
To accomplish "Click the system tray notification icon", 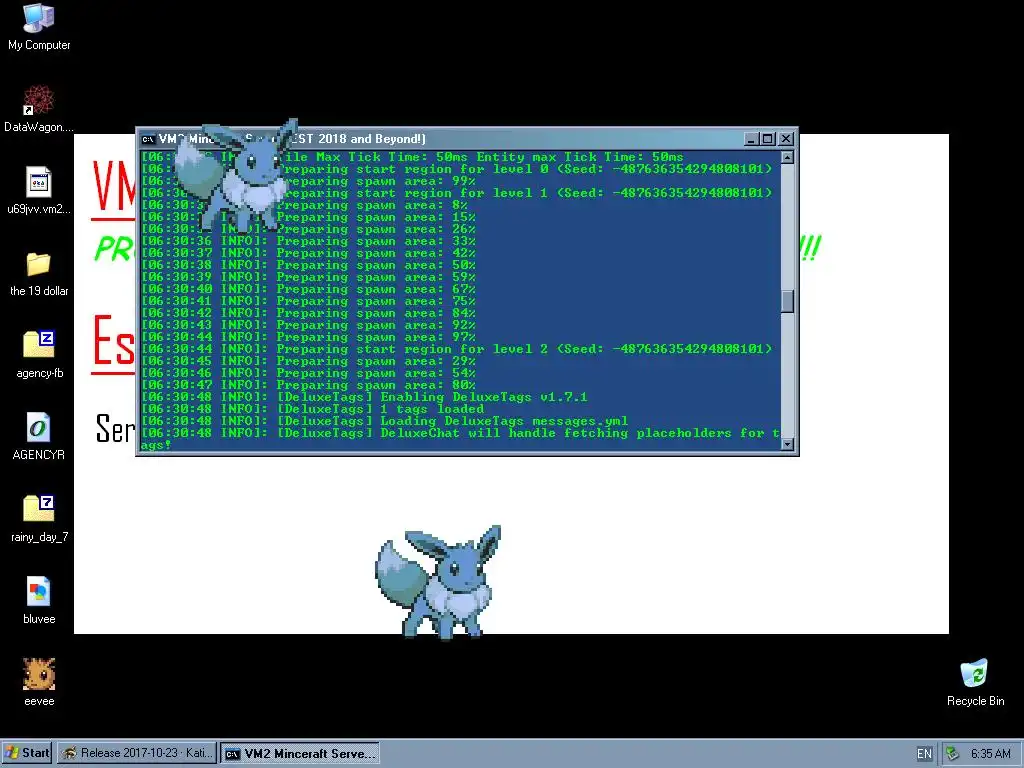I will 952,754.
